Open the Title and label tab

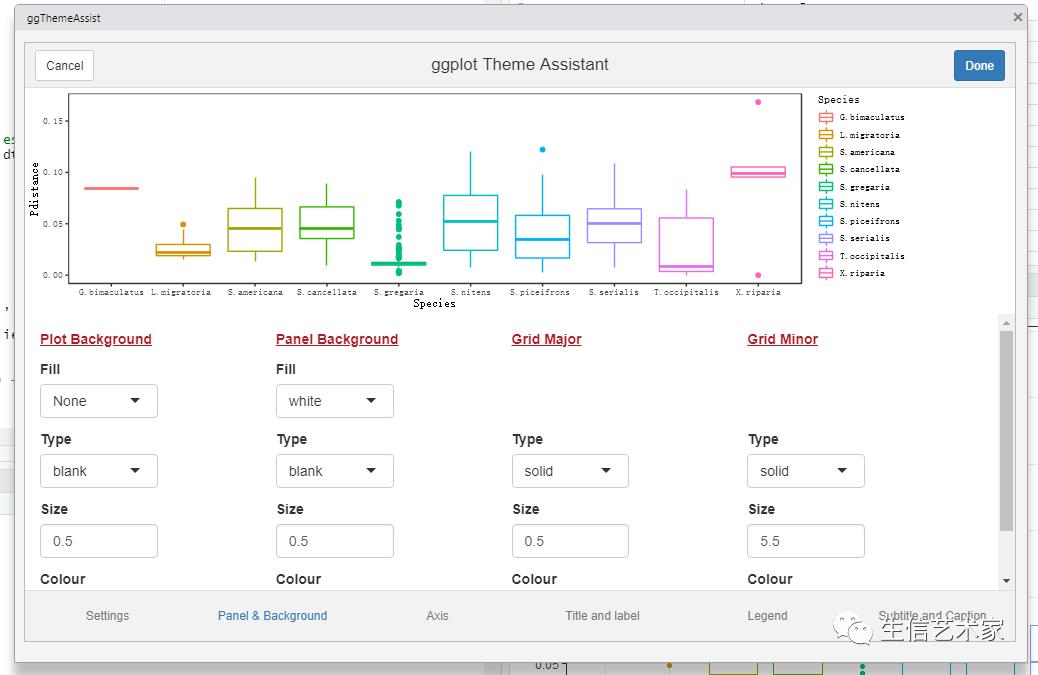point(602,616)
